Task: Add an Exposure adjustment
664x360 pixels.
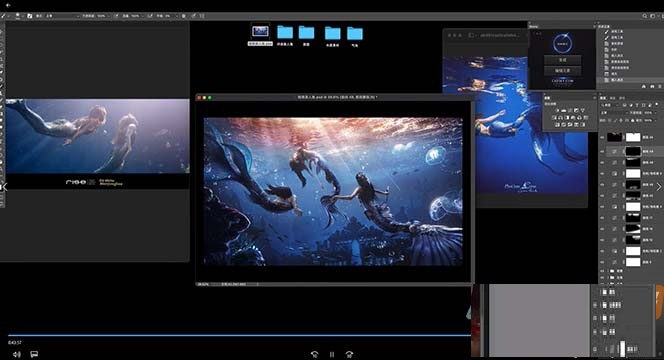Action: click(576, 110)
